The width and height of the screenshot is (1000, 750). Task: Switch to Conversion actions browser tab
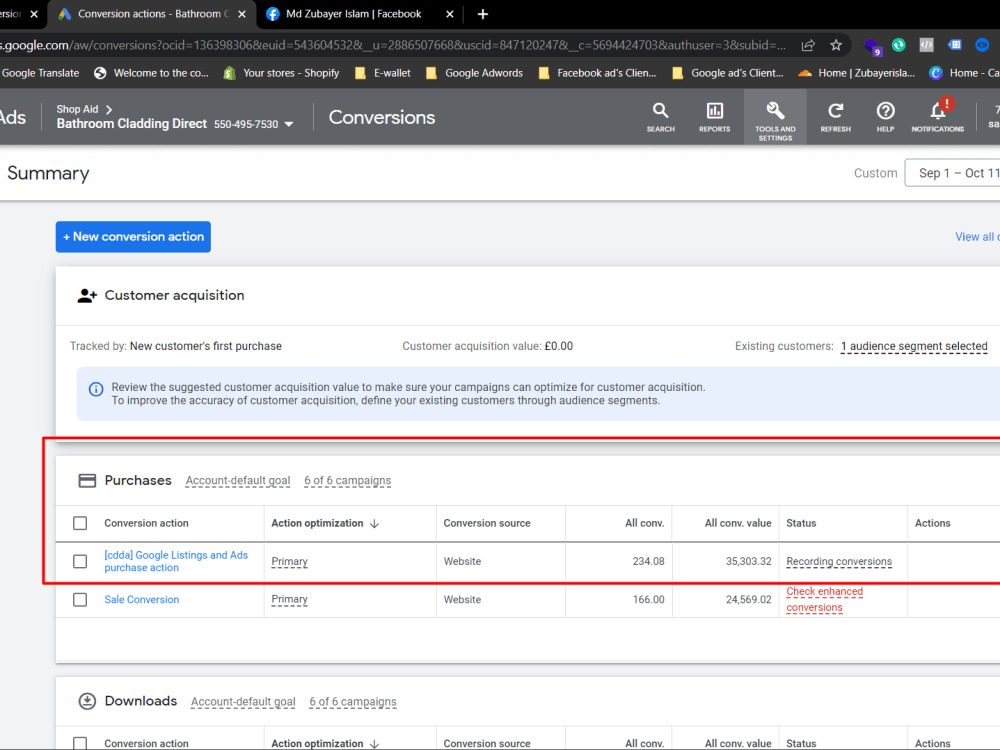(152, 14)
